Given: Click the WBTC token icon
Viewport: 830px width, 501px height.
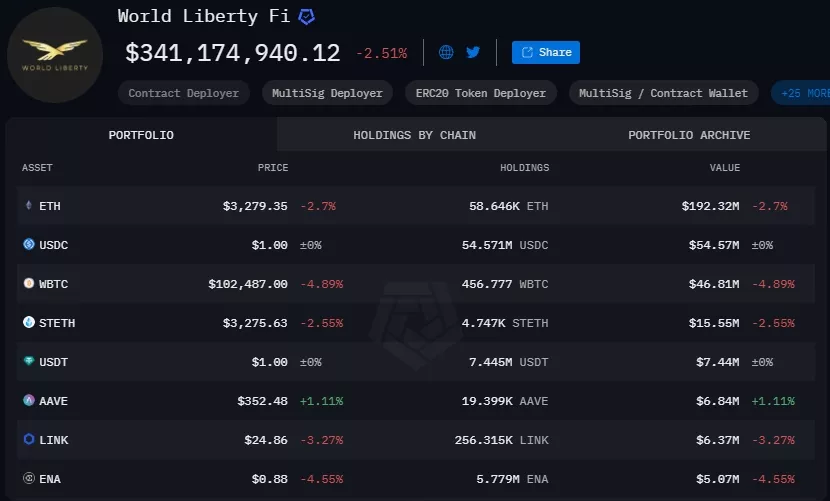Looking at the screenshot, I should coord(29,283).
